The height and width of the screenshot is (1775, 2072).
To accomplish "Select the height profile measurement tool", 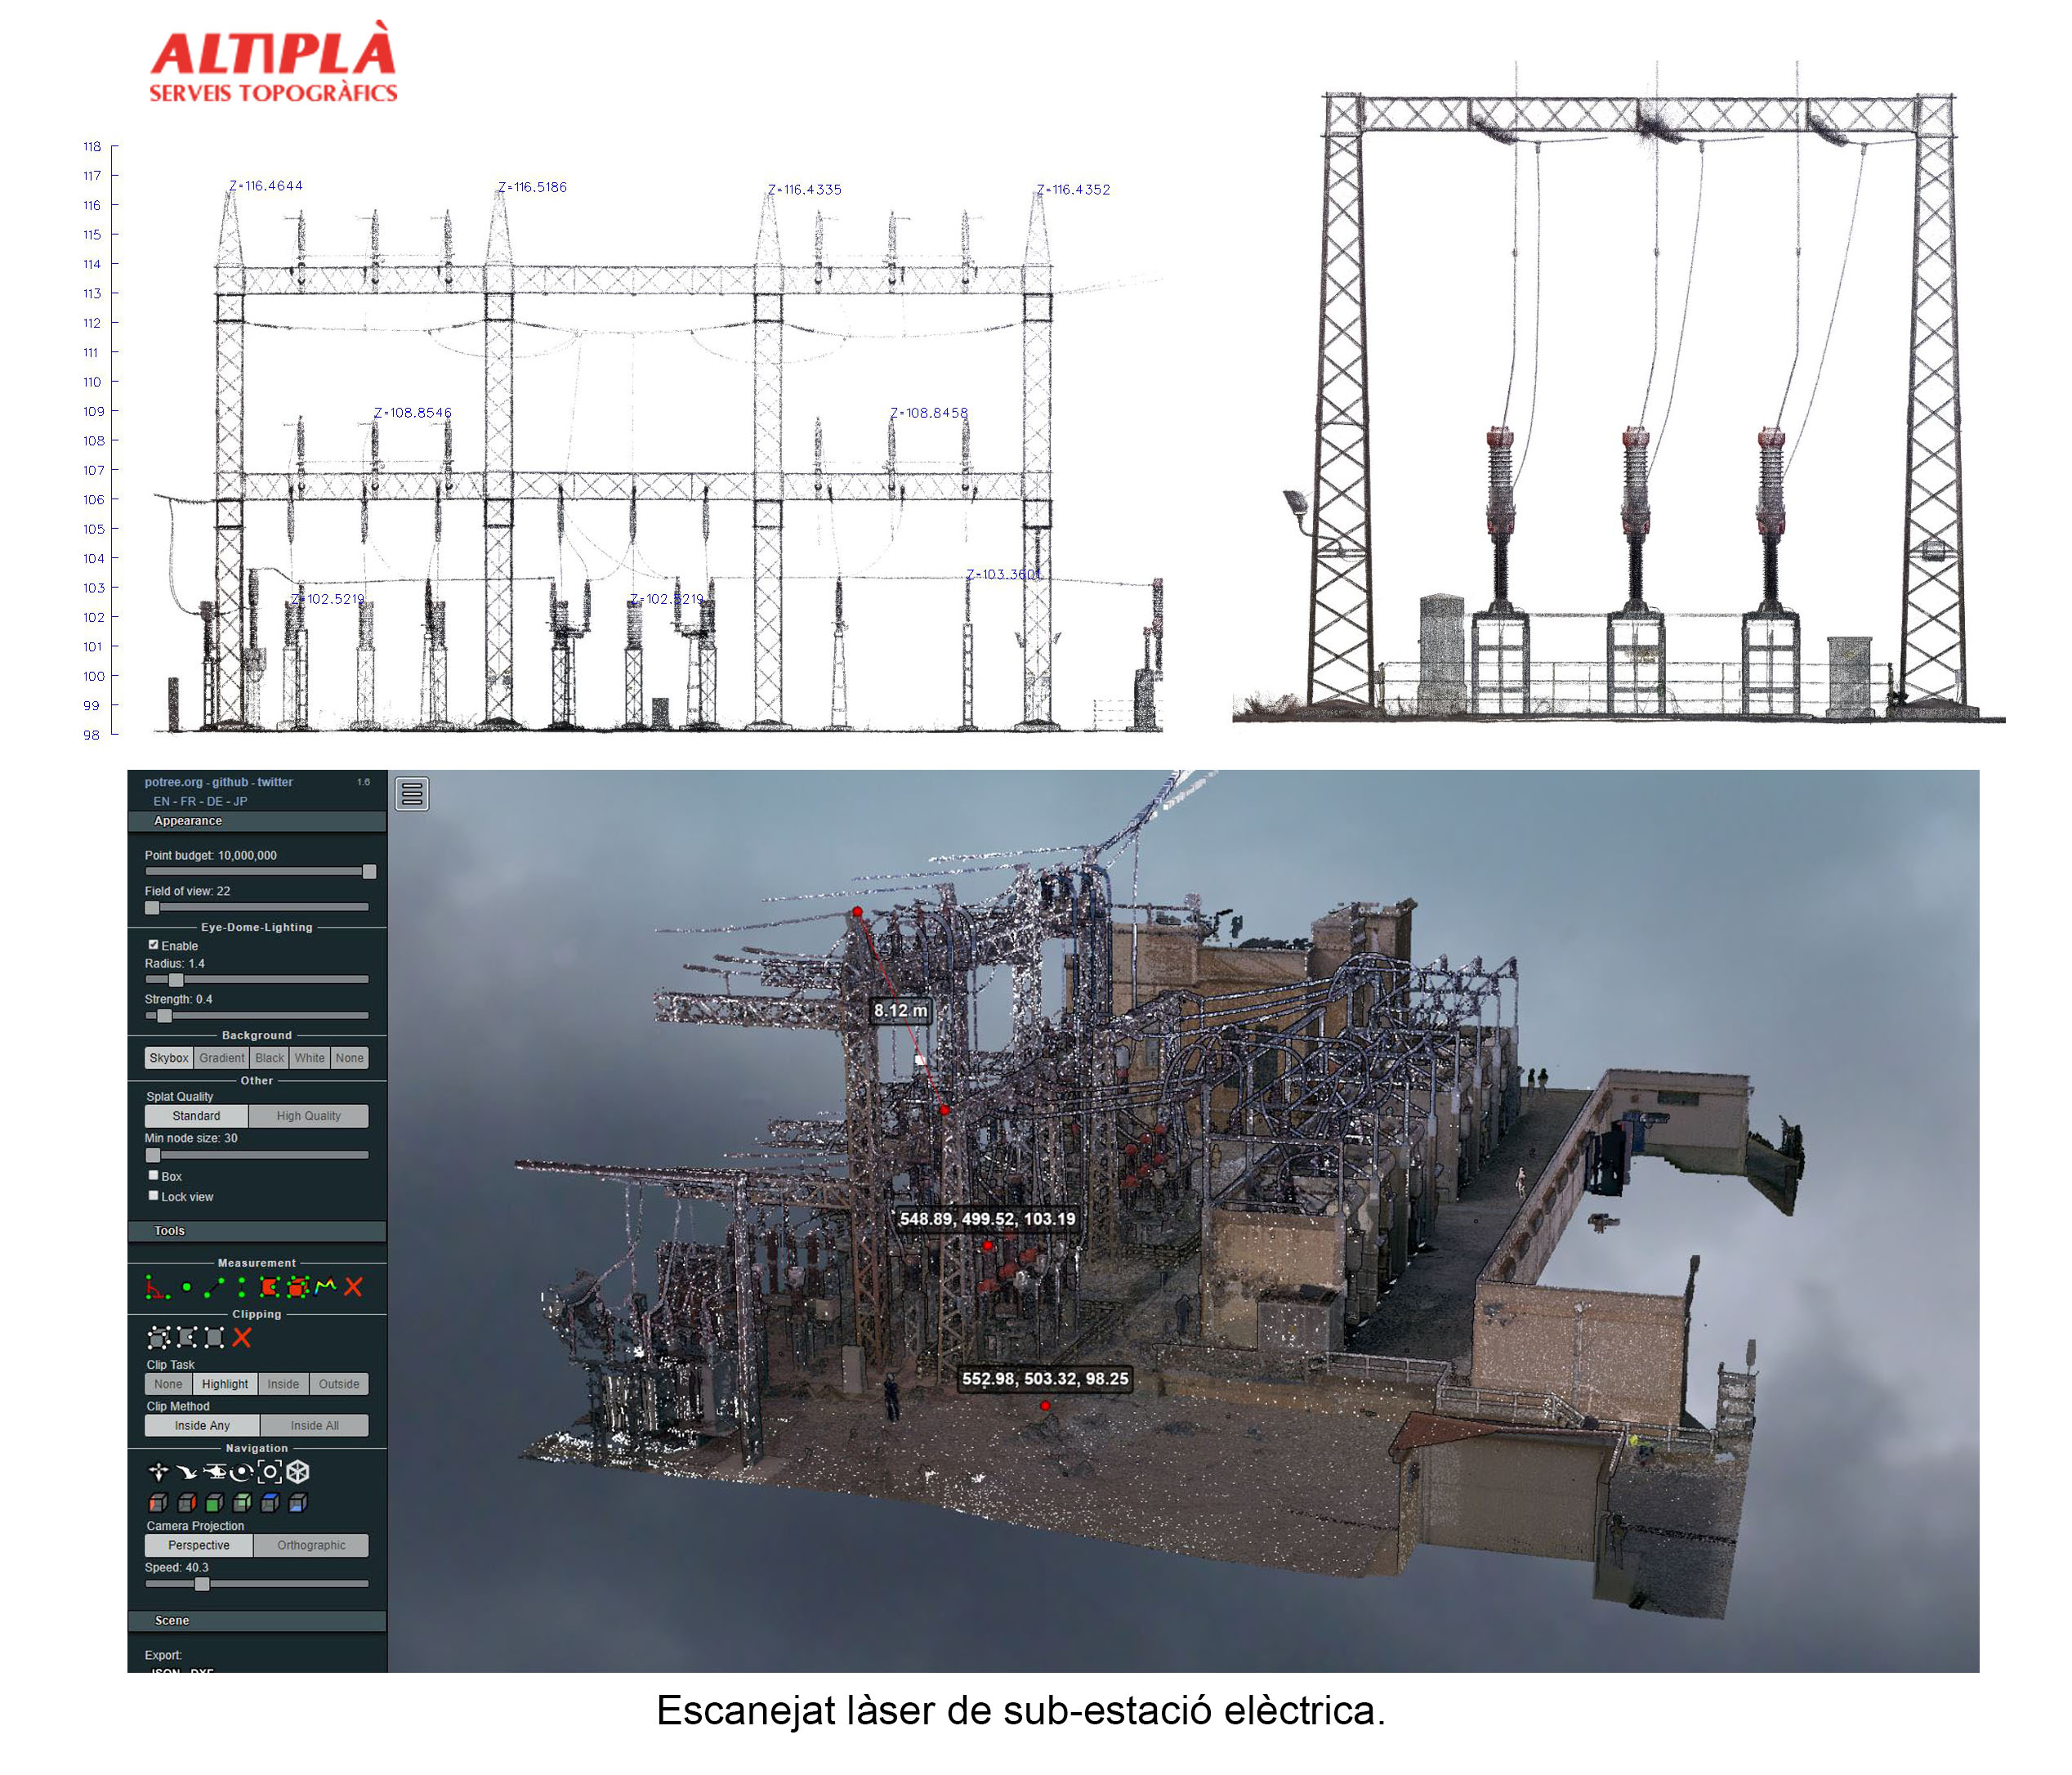I will pos(325,1287).
